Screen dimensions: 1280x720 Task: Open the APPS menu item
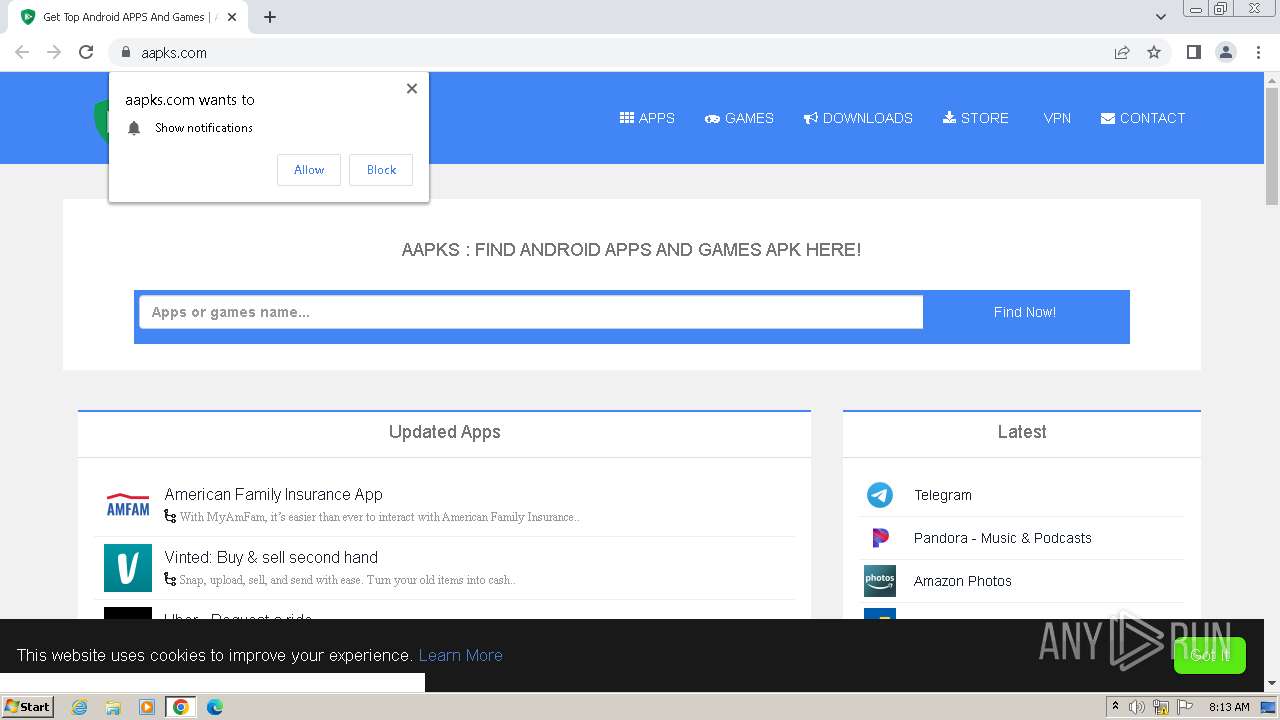(x=647, y=118)
